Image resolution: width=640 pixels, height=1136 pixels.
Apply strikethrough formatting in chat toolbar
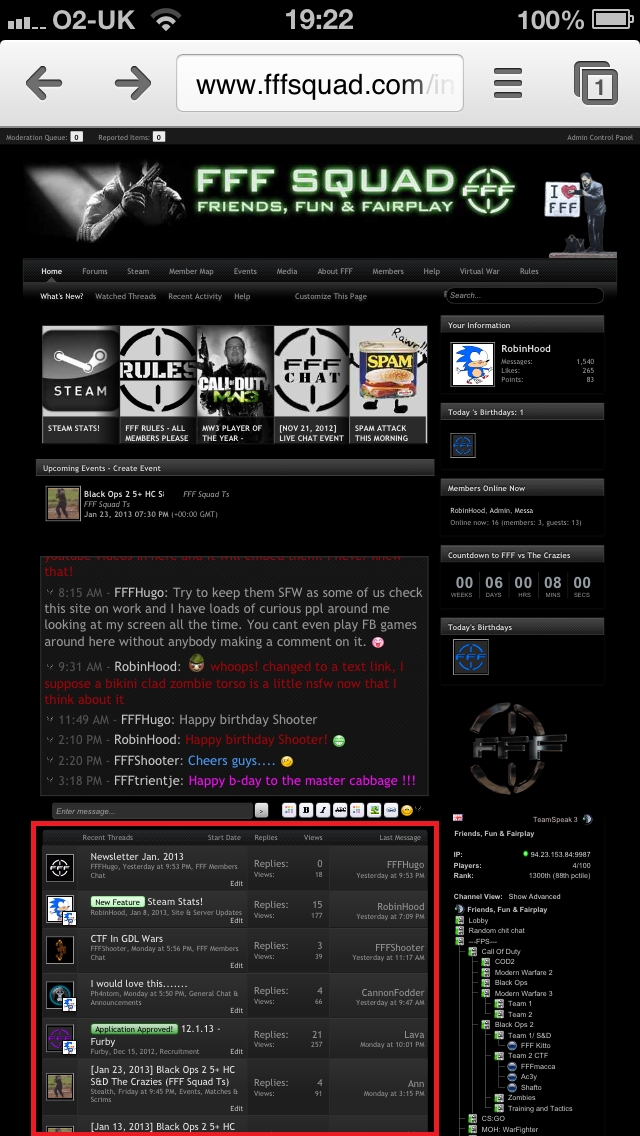339,810
